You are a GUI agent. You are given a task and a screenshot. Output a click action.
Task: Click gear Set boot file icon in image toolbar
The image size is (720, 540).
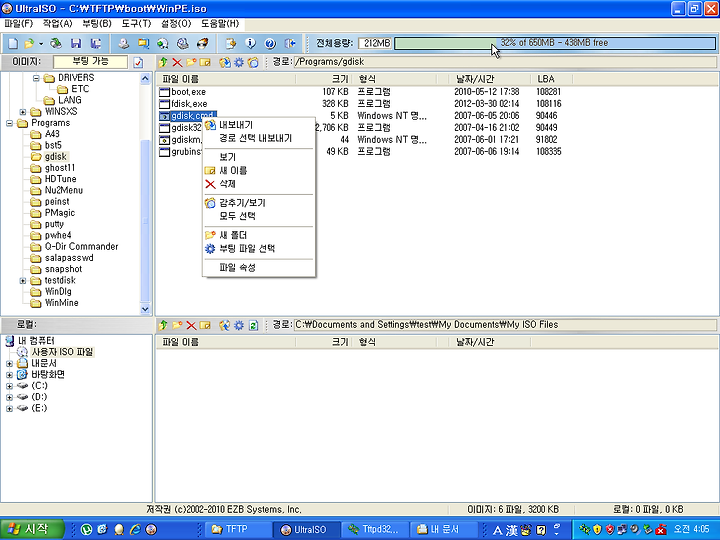[239, 62]
